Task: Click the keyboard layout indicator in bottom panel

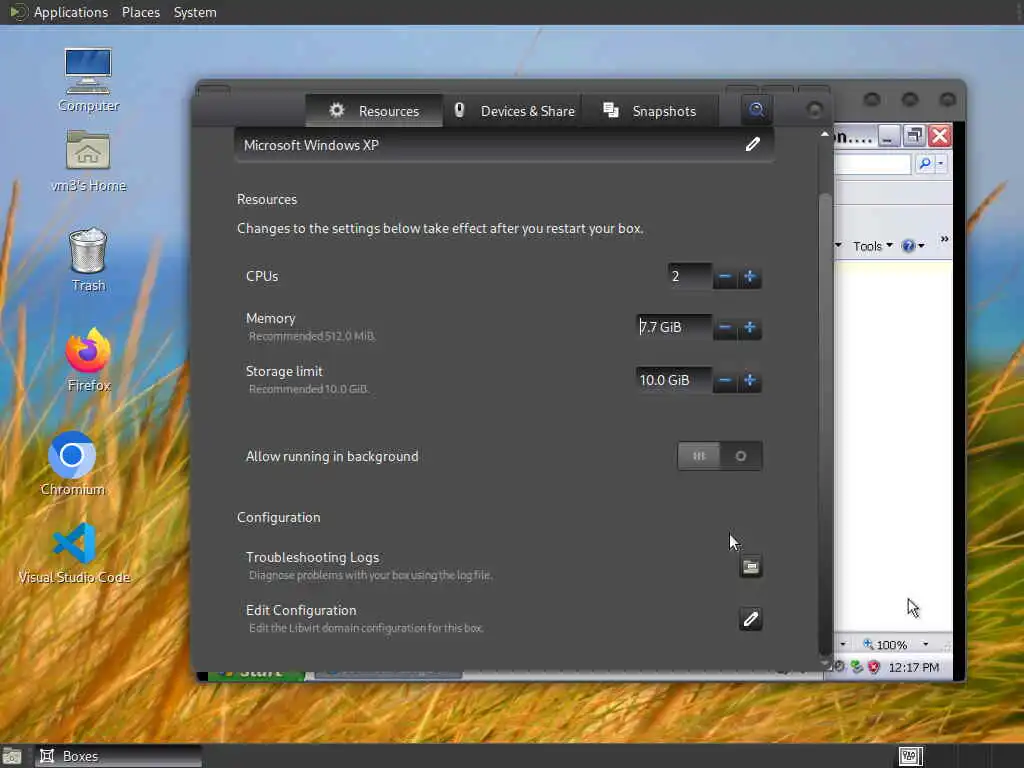Action: pyautogui.click(x=910, y=756)
